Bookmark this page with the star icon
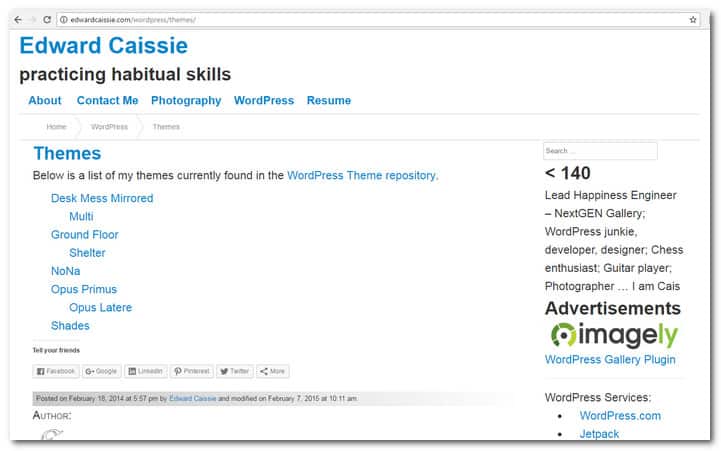The image size is (721, 451). 693,19
